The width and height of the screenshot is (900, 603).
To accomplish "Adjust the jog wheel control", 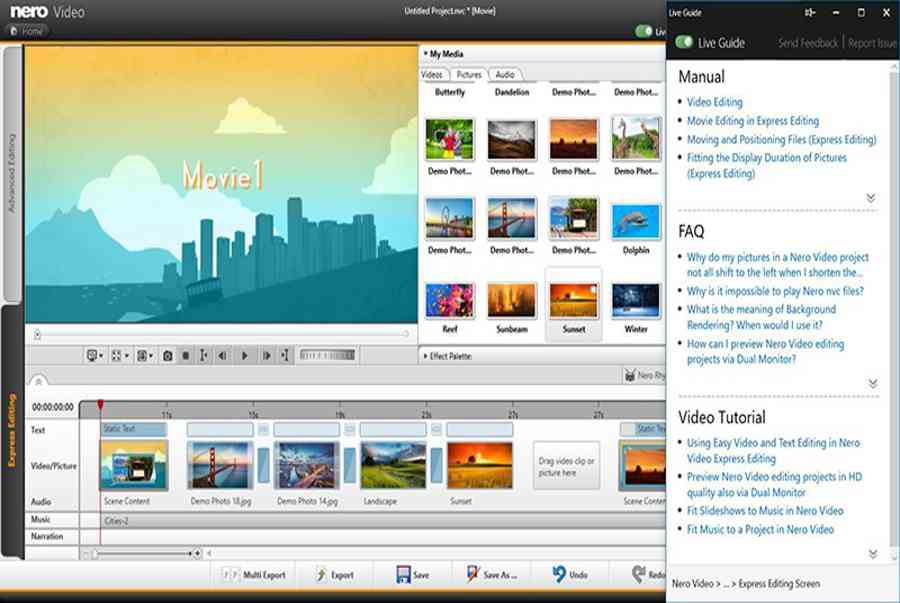I will (x=327, y=356).
